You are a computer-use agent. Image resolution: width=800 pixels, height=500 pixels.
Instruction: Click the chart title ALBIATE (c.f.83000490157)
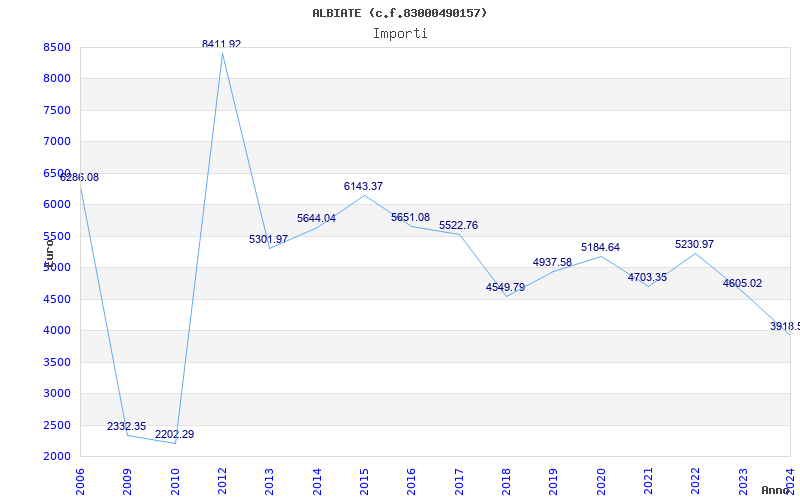point(399,13)
